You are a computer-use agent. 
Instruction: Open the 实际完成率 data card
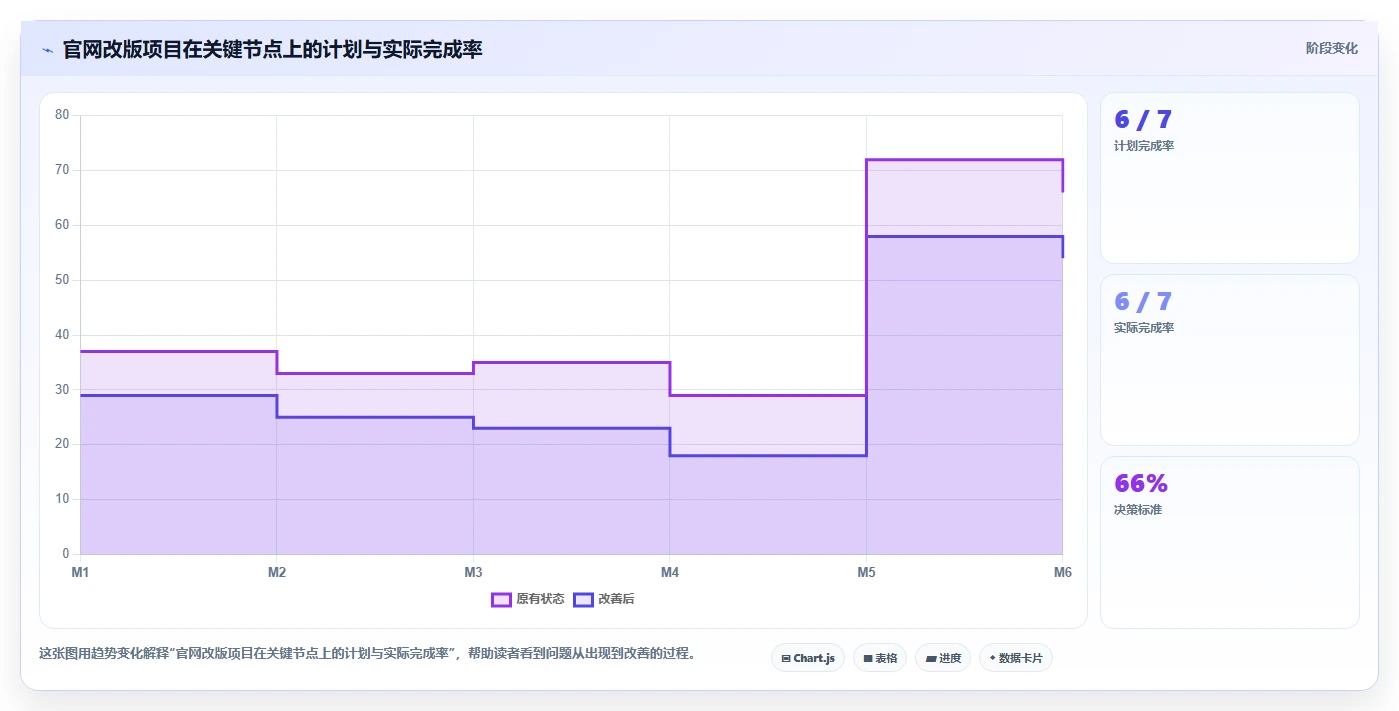pos(1230,360)
